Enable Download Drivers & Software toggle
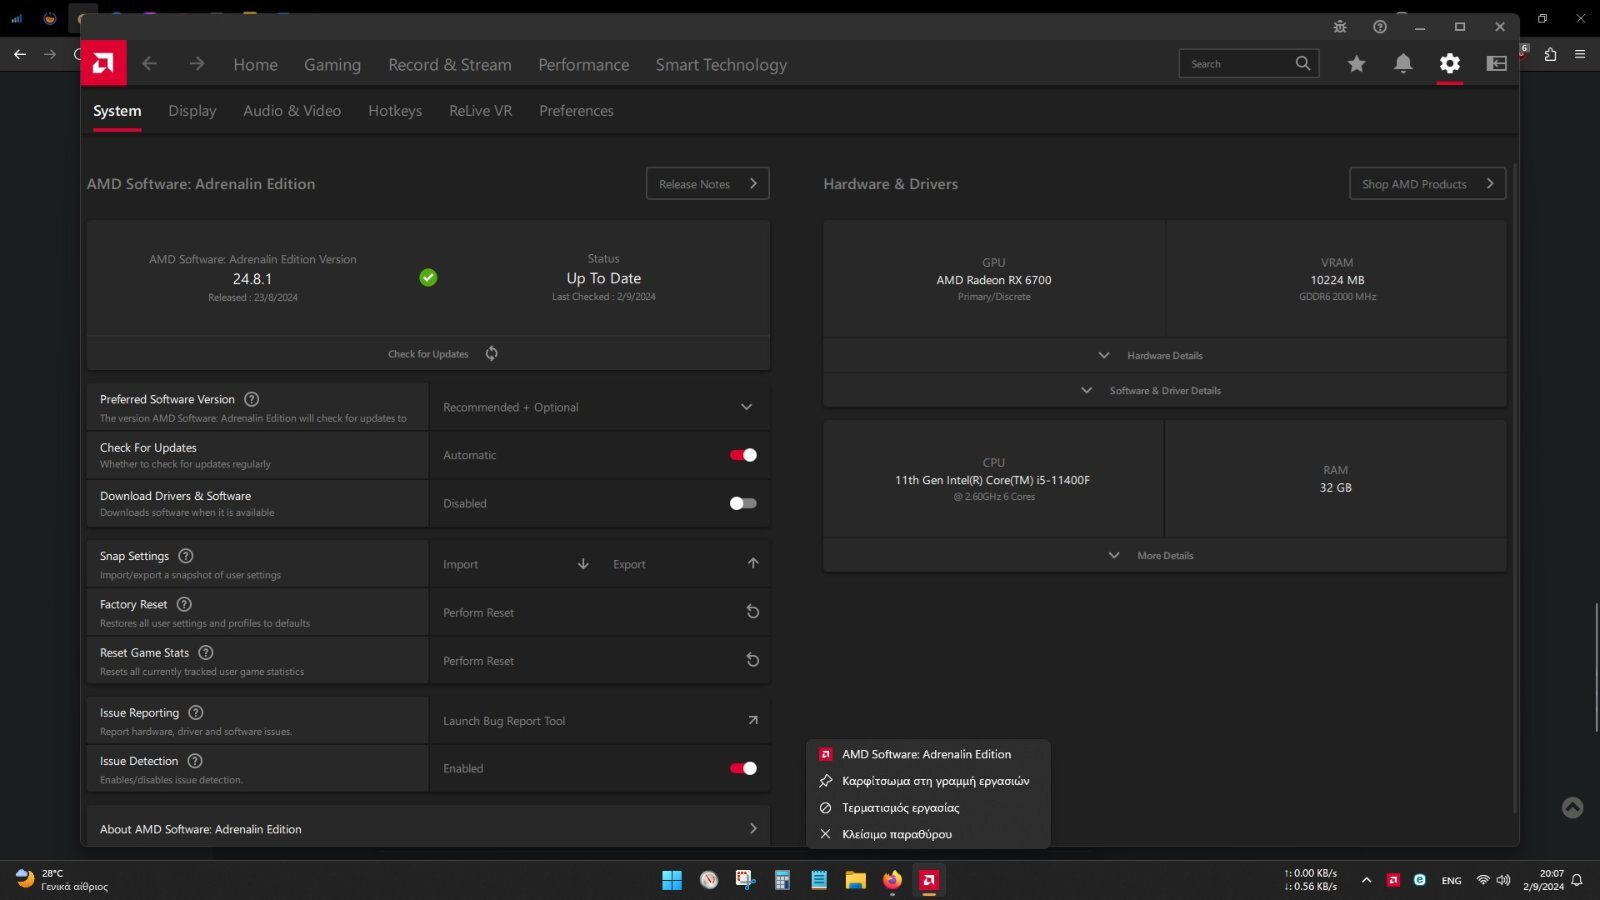This screenshot has width=1600, height=900. [x=743, y=503]
